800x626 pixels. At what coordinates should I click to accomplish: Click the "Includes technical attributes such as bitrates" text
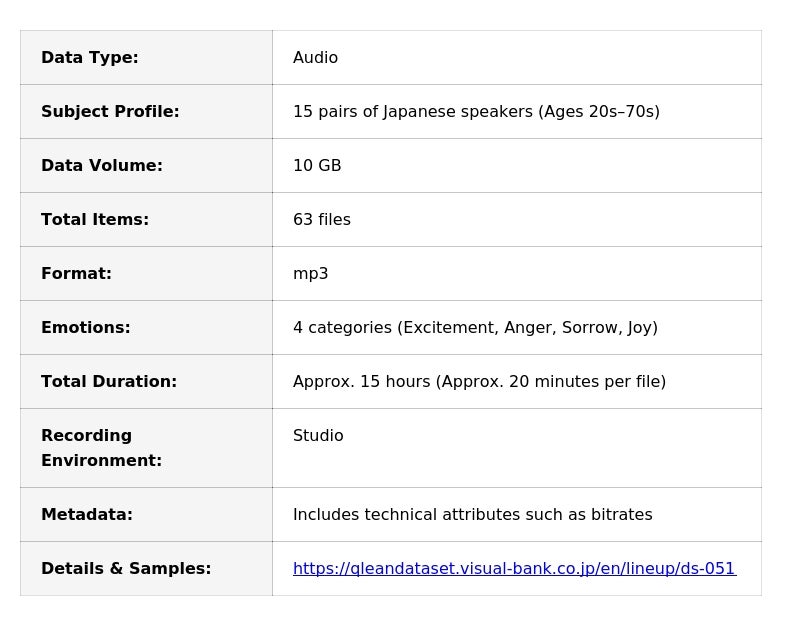pyautogui.click(x=472, y=515)
